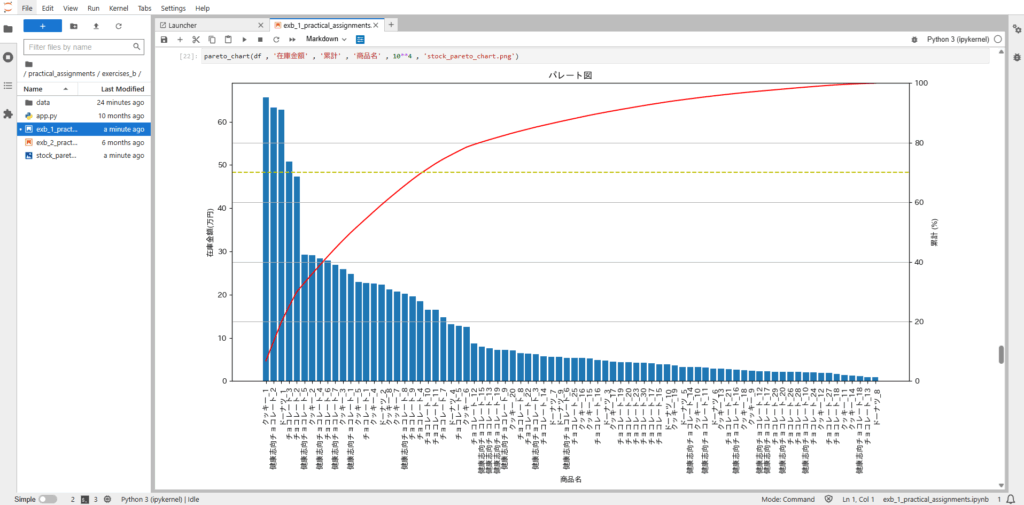Open the Running Terminals and Kernels sidebar
Viewport: 1024px width, 505px height.
click(x=8, y=57)
